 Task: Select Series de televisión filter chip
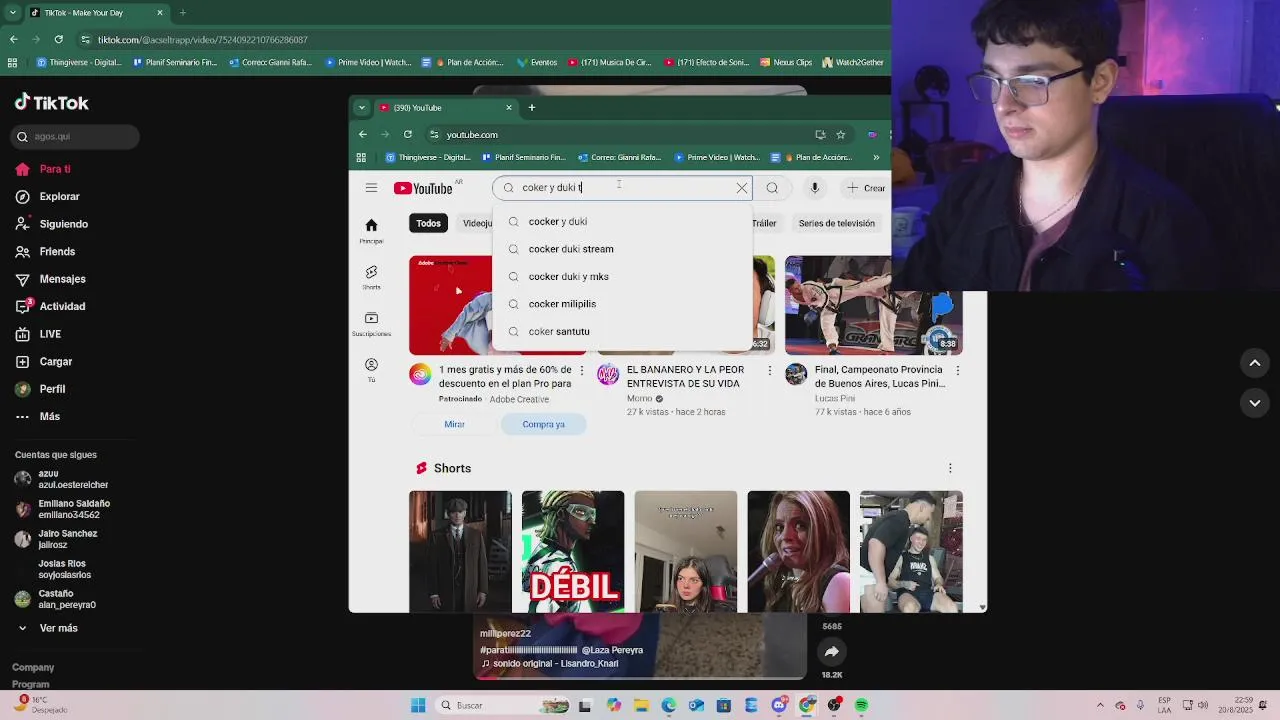coord(837,223)
